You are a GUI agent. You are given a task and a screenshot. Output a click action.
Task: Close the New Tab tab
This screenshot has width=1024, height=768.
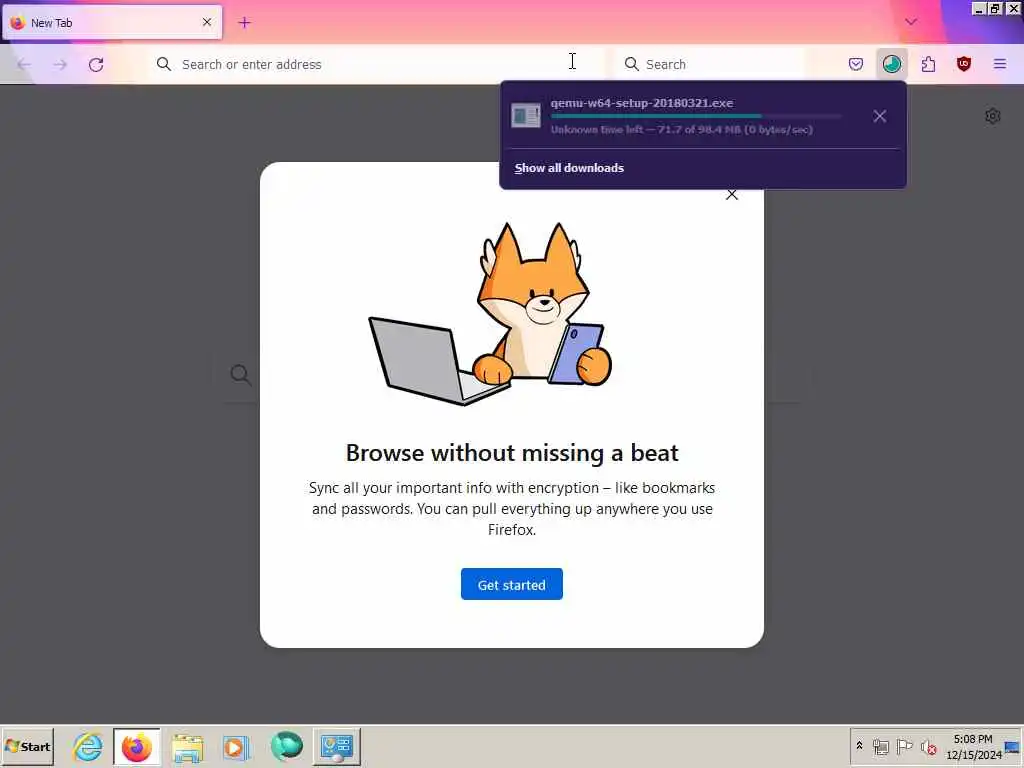click(x=207, y=22)
